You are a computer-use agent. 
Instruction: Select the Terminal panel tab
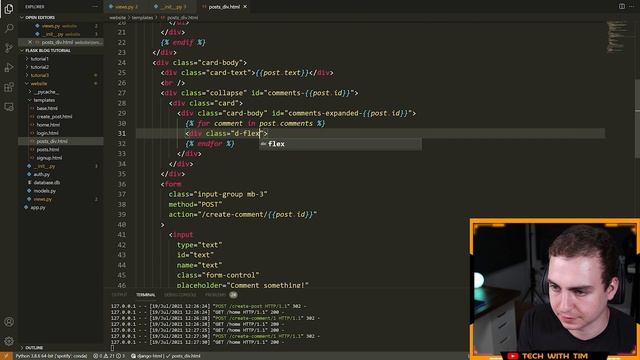point(146,295)
